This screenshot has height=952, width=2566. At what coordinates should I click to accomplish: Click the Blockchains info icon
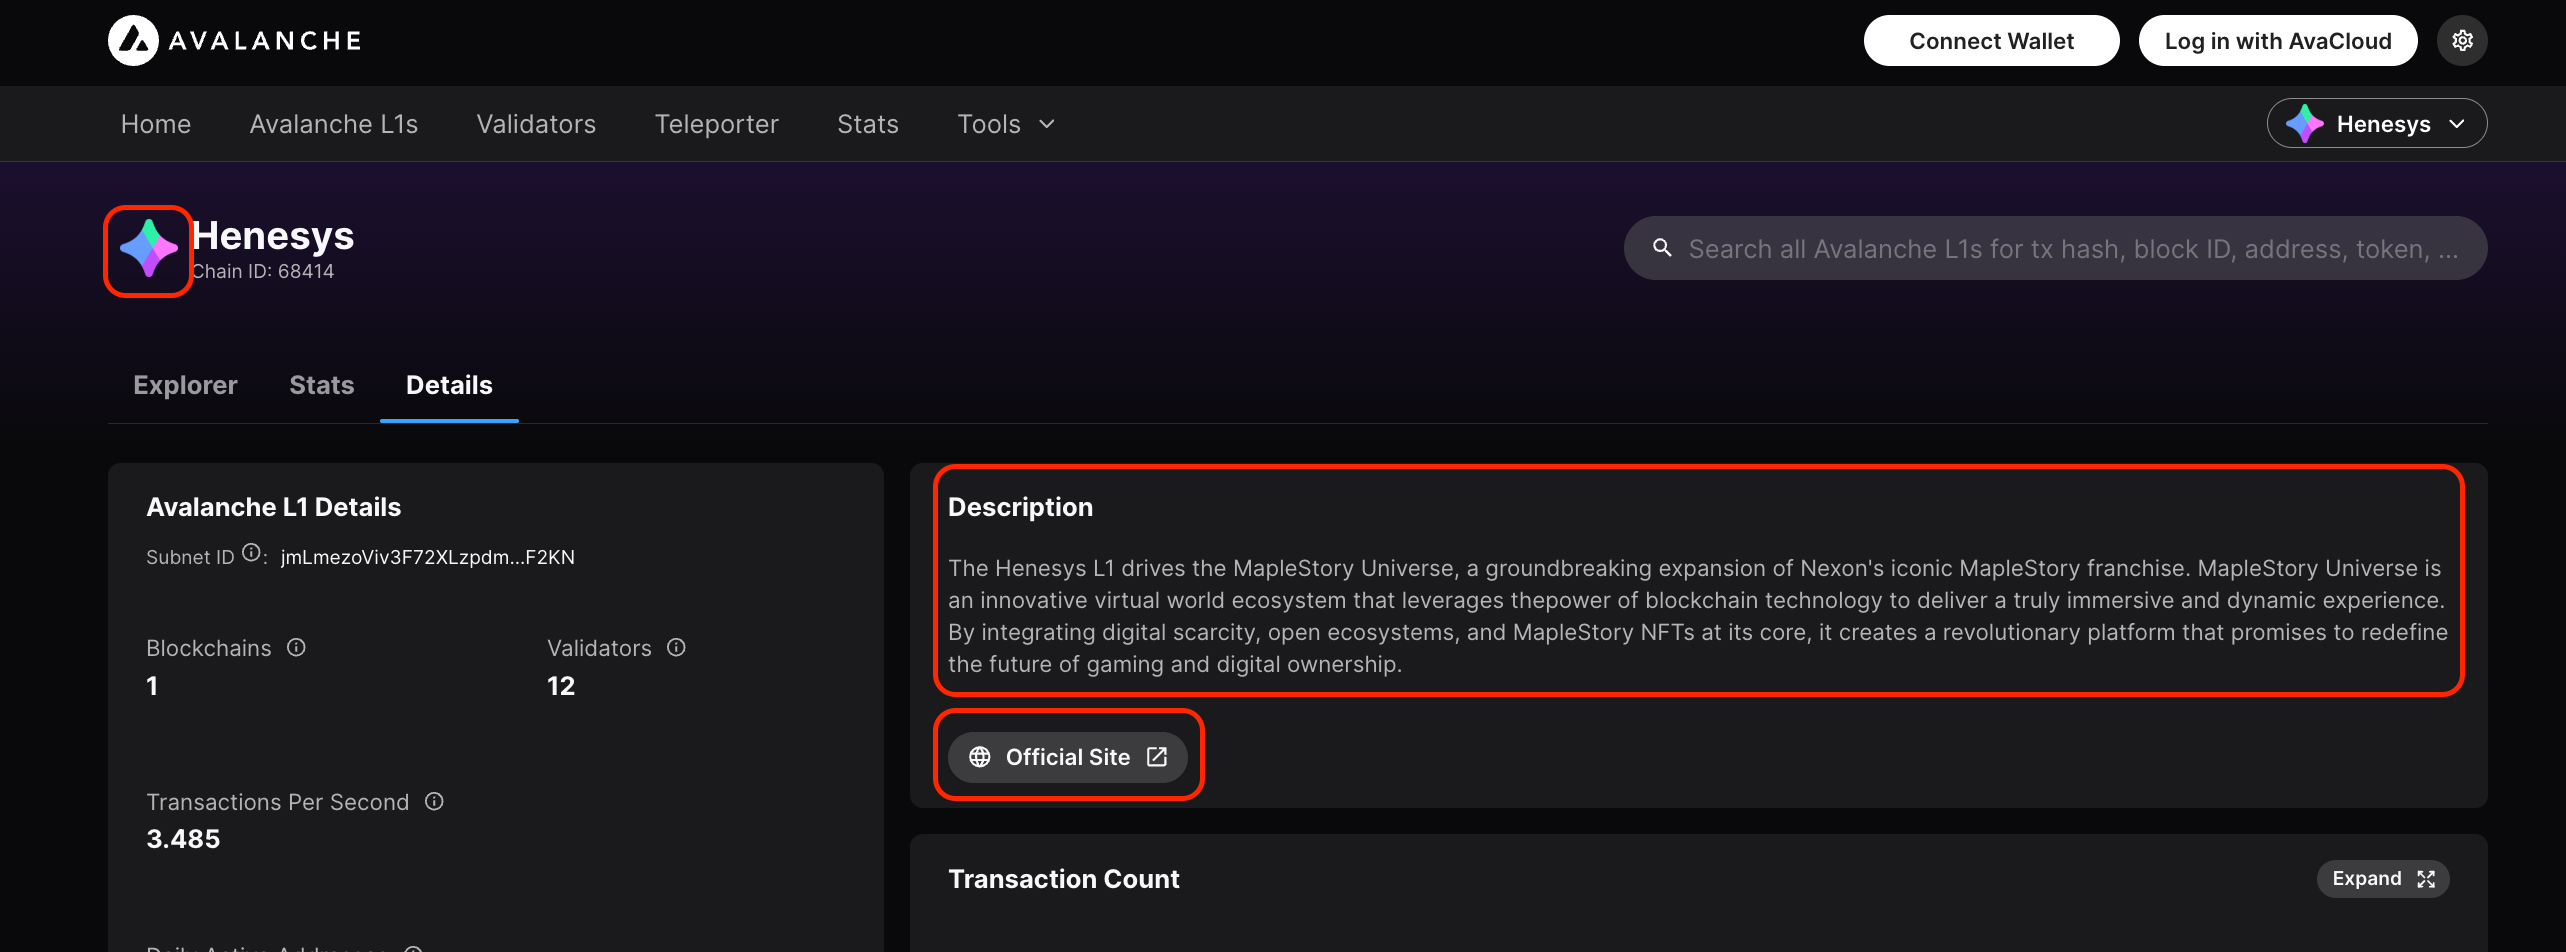296,648
